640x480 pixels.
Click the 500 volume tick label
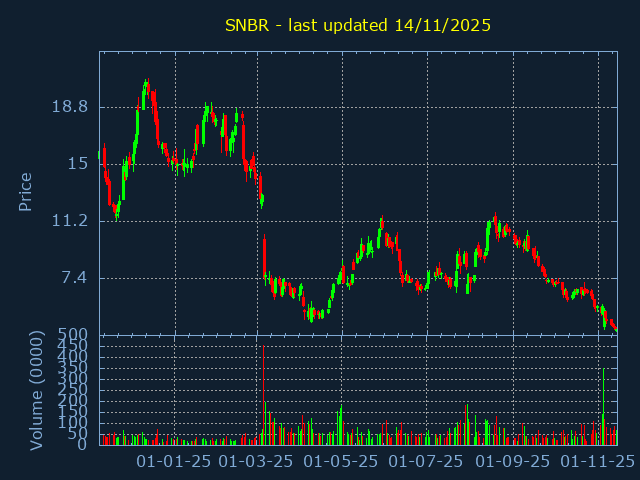coord(72,335)
